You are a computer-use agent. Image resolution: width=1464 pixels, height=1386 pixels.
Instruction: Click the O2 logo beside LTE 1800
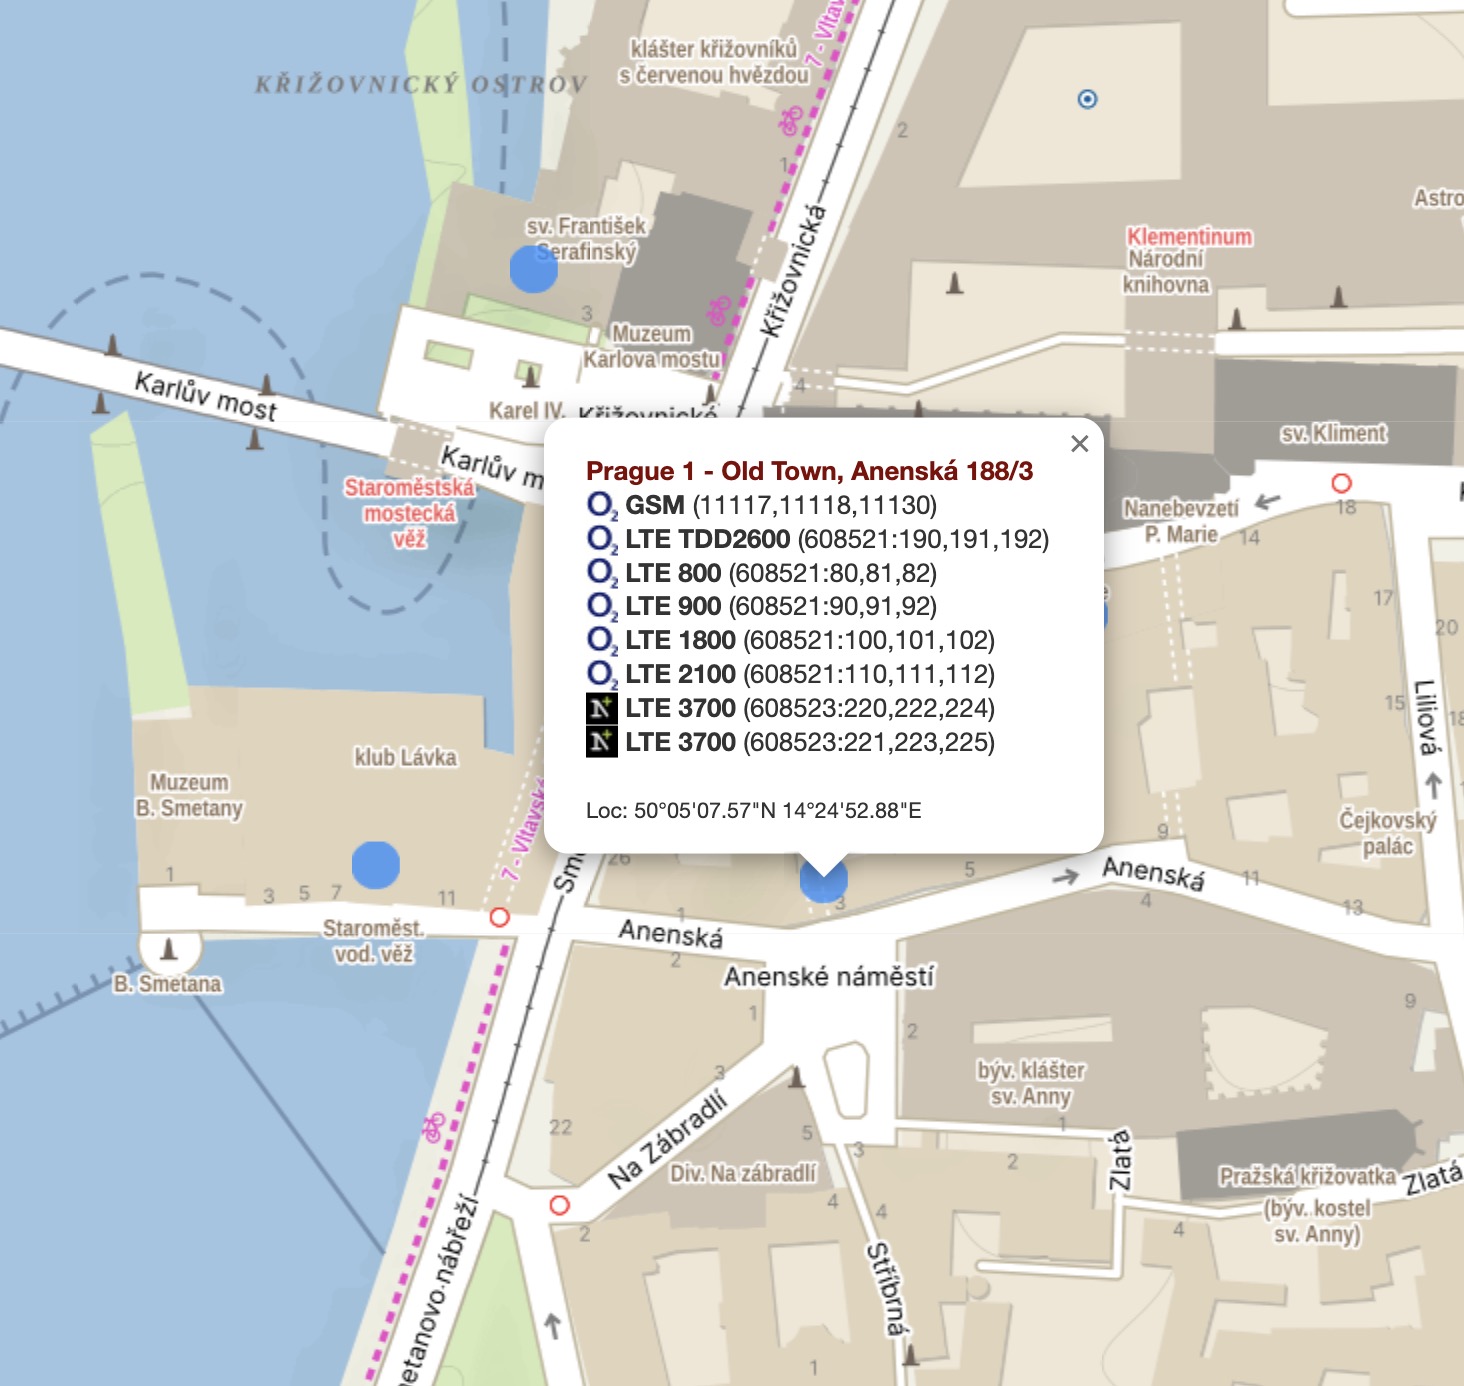pos(602,640)
